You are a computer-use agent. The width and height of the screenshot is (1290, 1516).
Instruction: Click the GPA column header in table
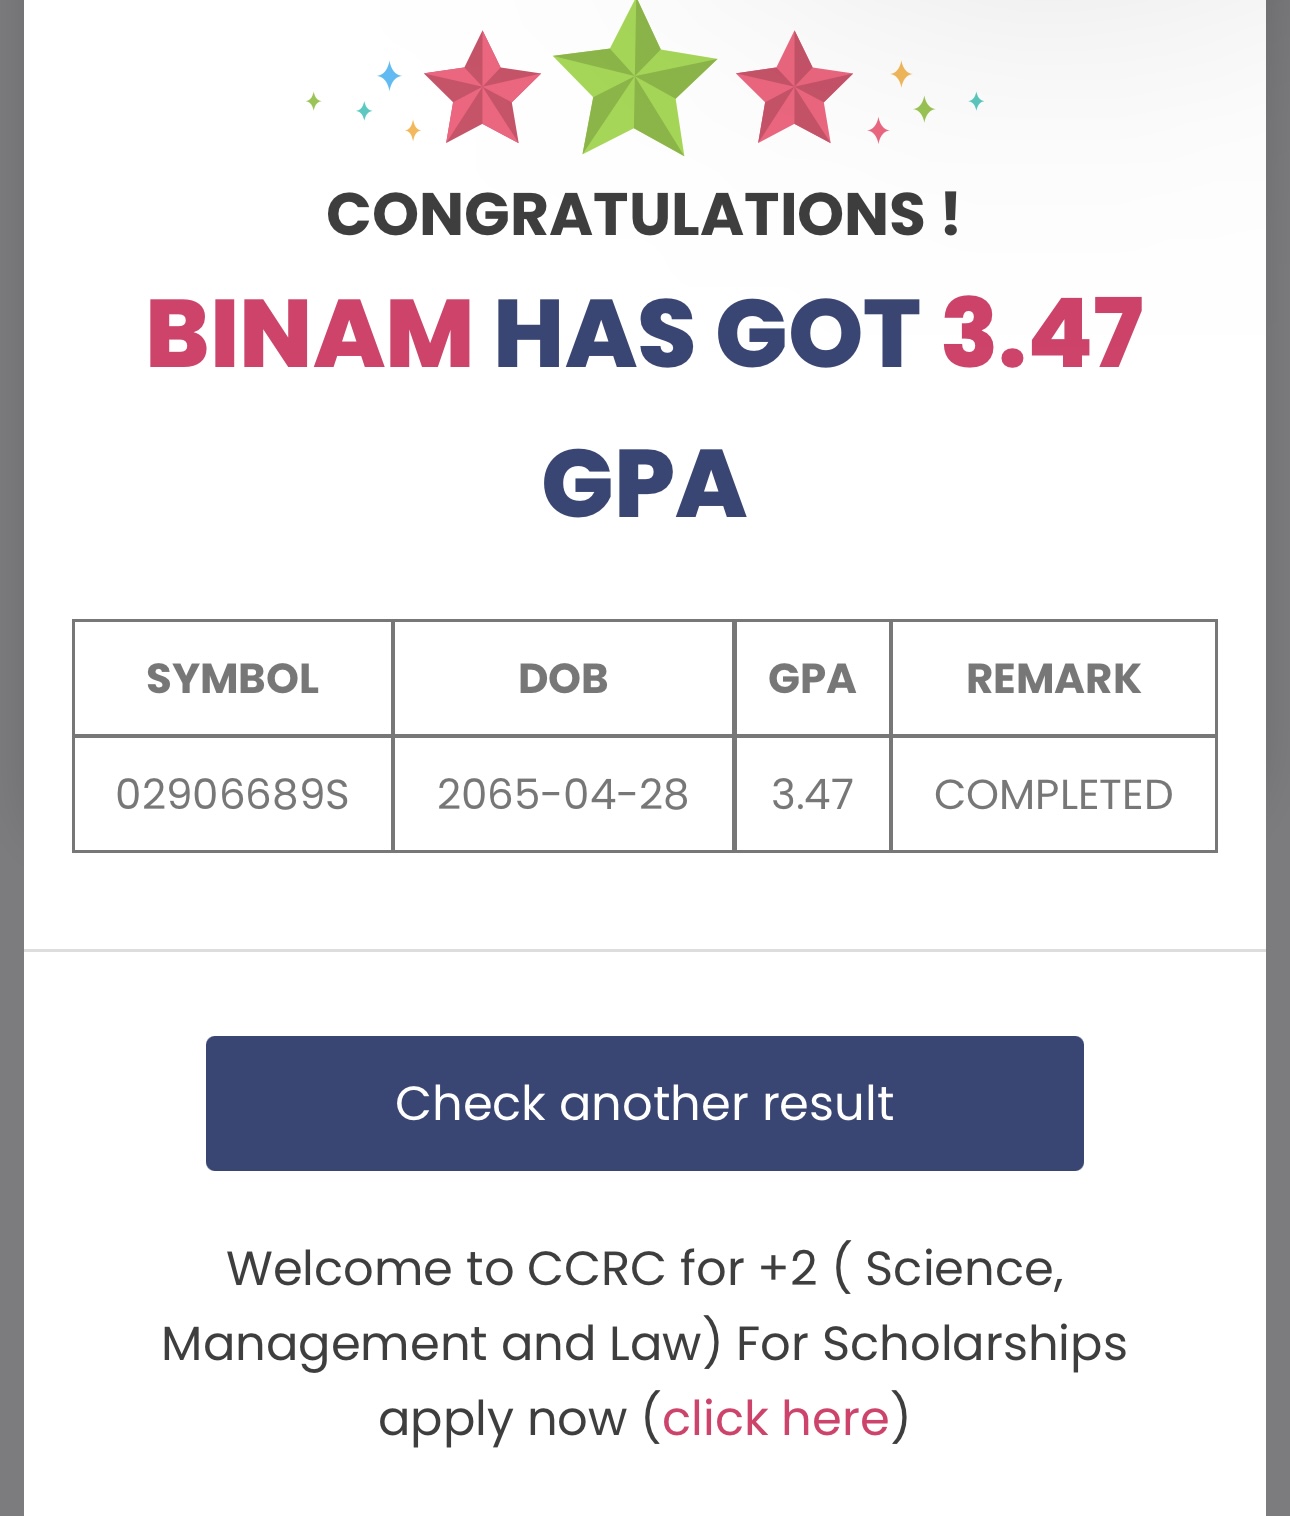pyautogui.click(x=812, y=679)
